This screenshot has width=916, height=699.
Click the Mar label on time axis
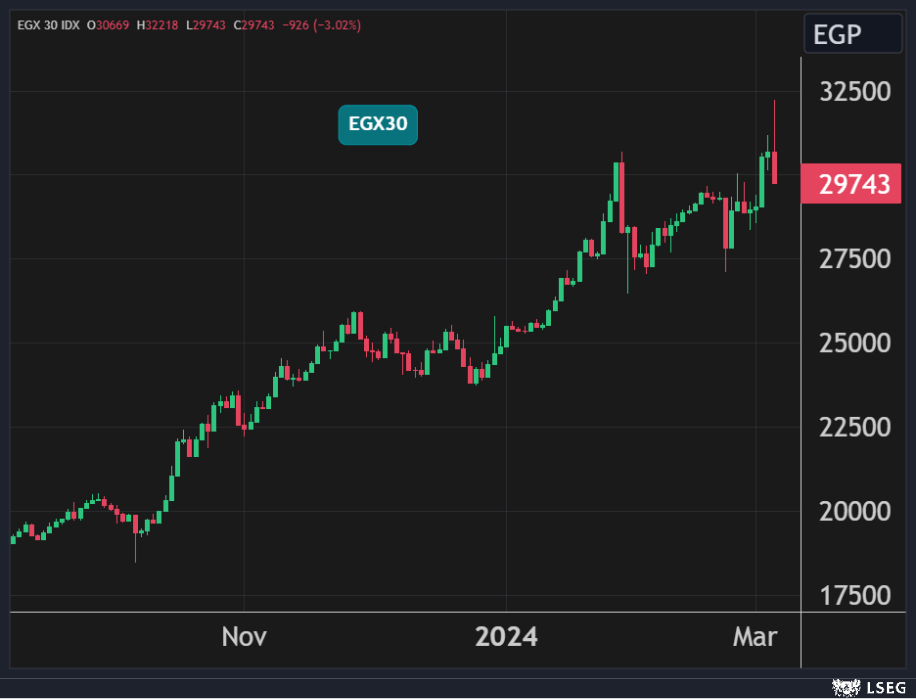coord(755,637)
